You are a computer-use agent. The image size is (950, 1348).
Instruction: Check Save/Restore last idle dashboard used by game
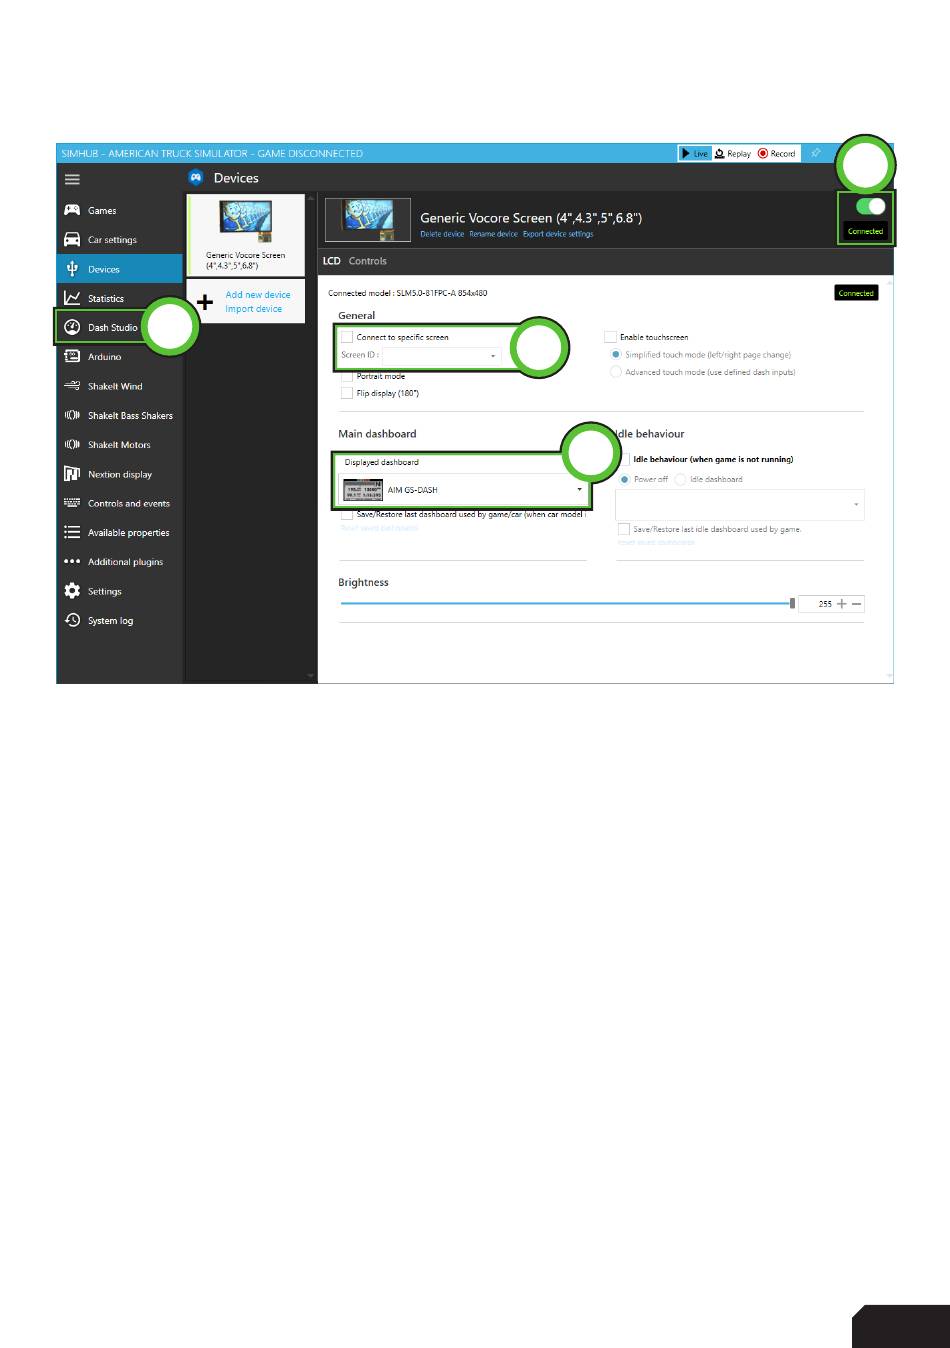pos(624,529)
